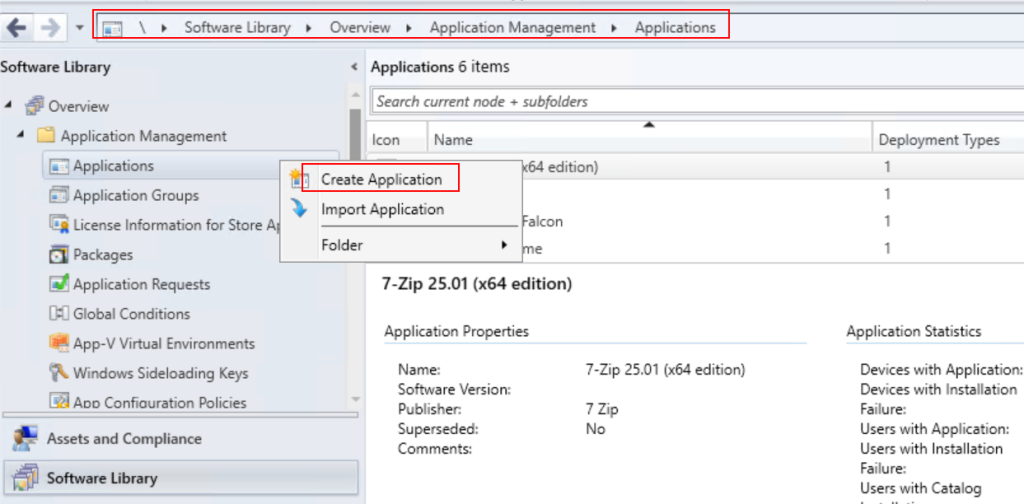
Task: Click the Packages node icon
Action: pos(58,255)
